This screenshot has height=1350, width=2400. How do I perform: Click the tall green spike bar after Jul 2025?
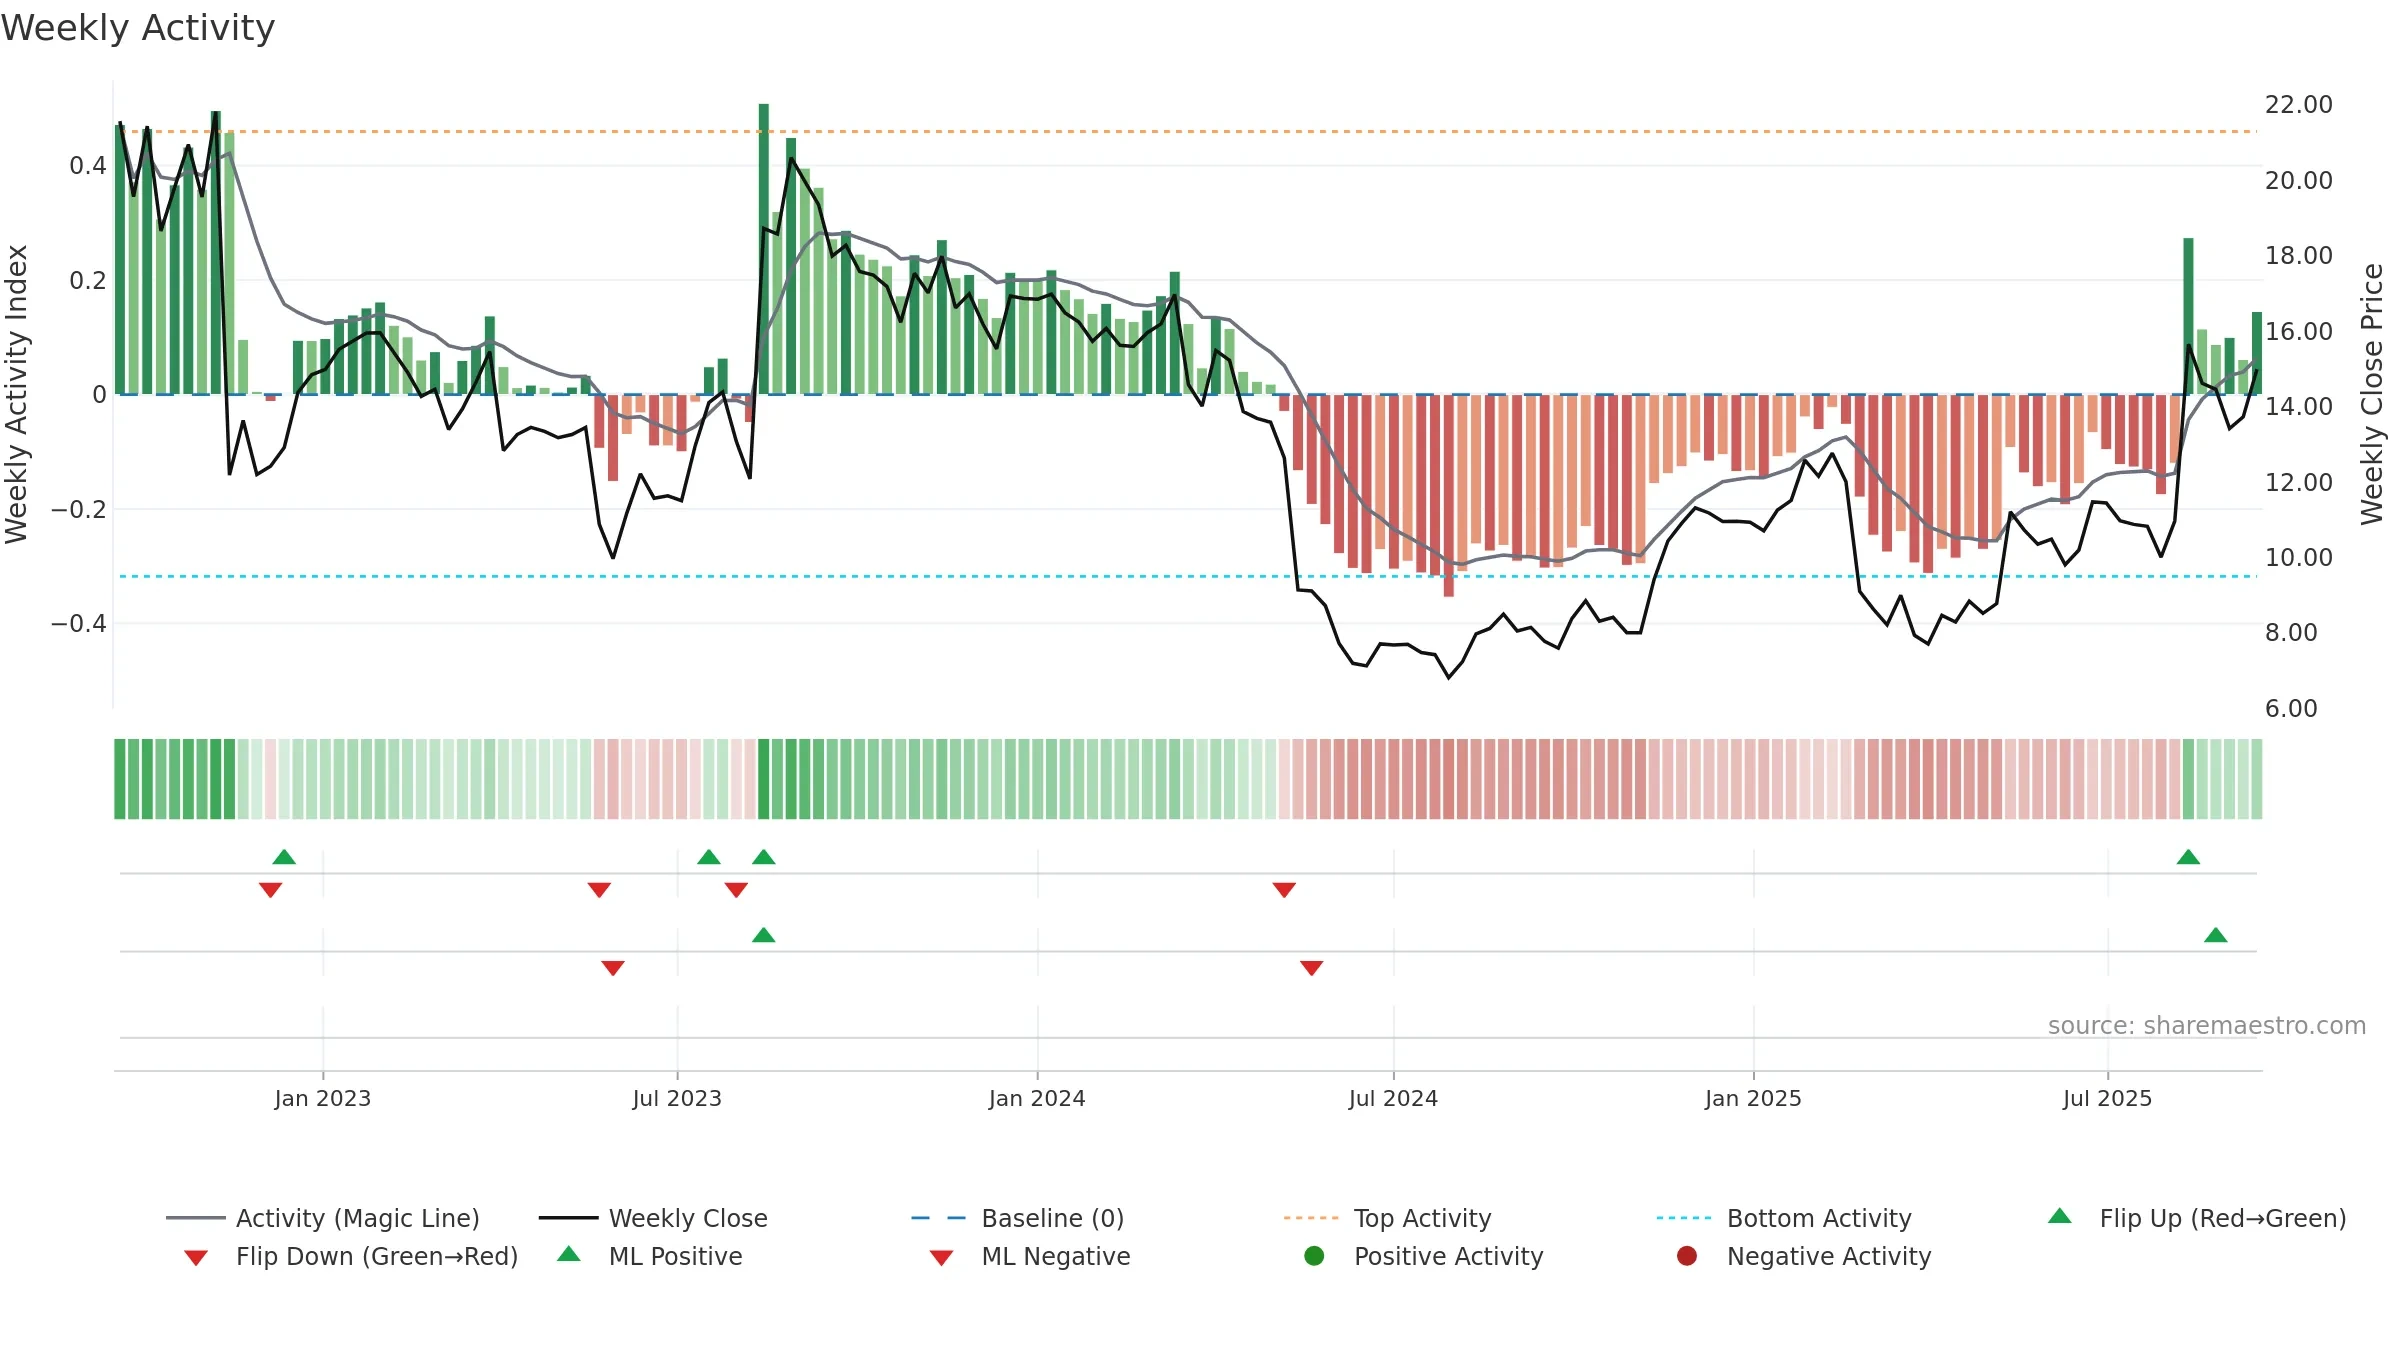pyautogui.click(x=2188, y=316)
